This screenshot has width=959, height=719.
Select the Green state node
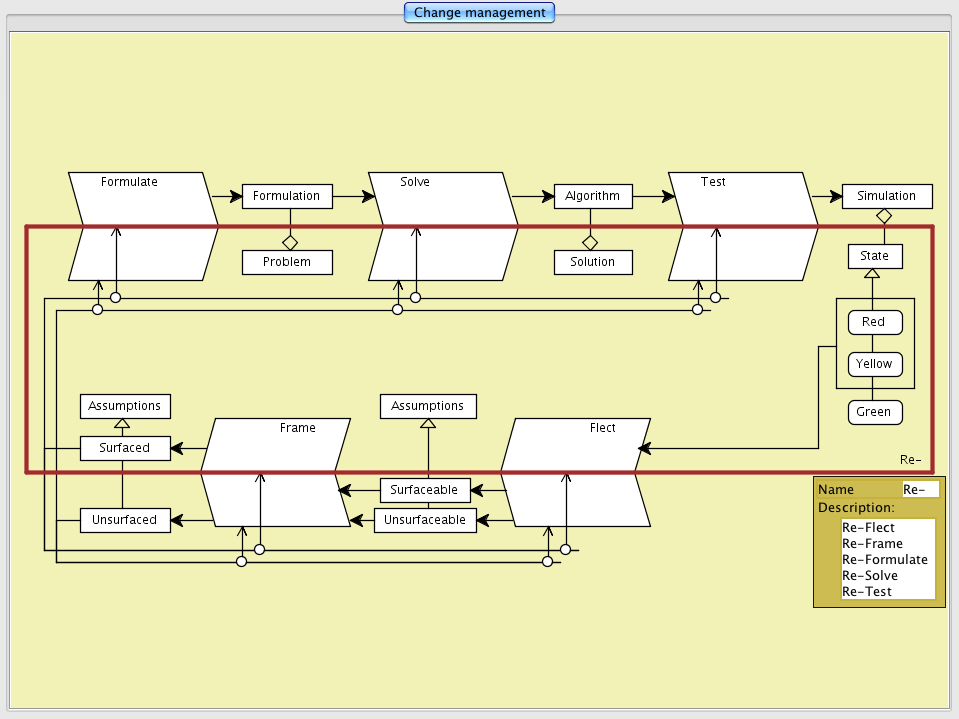(x=874, y=412)
